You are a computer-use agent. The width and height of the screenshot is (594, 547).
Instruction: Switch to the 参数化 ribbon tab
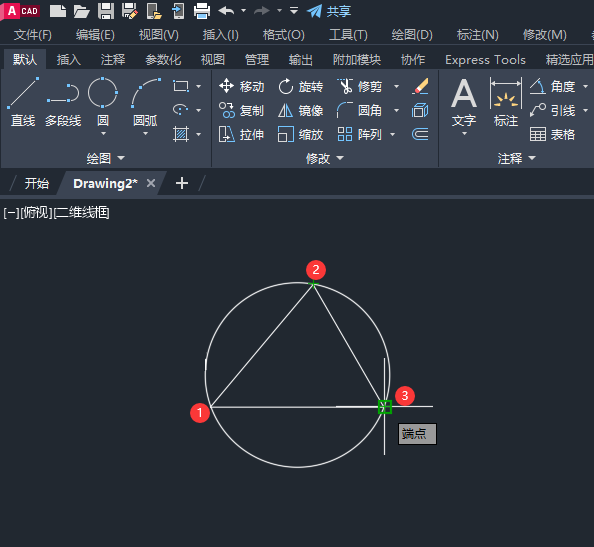163,59
